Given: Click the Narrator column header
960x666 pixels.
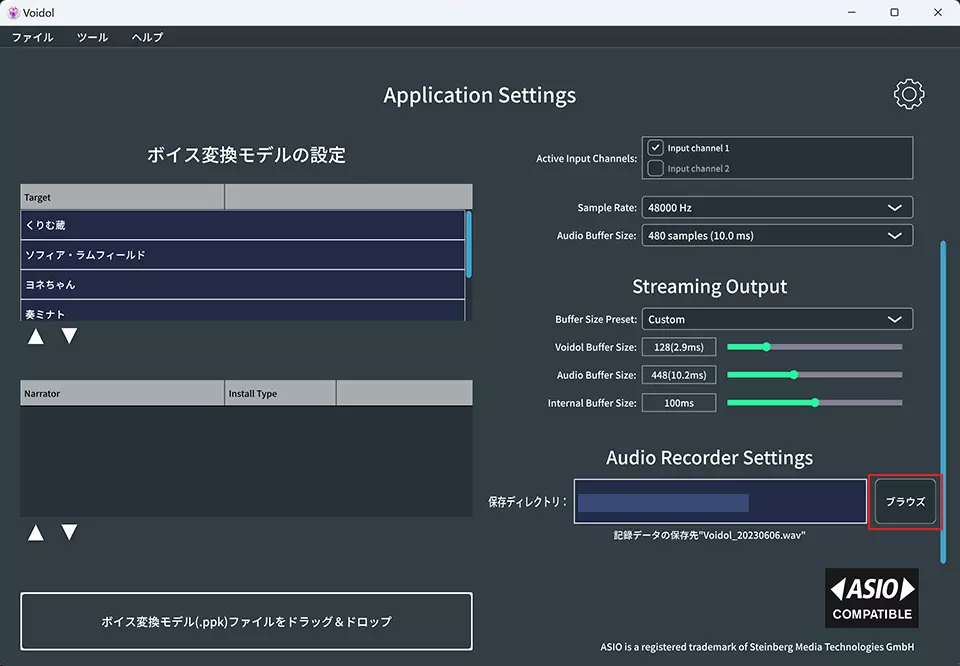Looking at the screenshot, I should coord(122,393).
